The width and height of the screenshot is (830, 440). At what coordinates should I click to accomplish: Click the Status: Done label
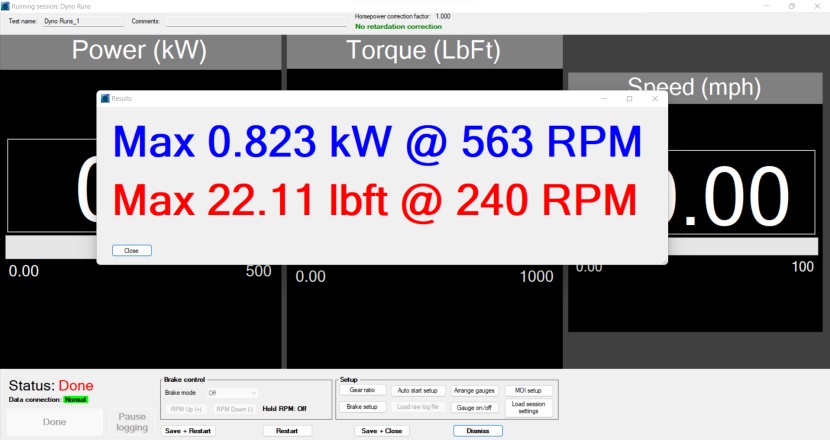(x=51, y=385)
